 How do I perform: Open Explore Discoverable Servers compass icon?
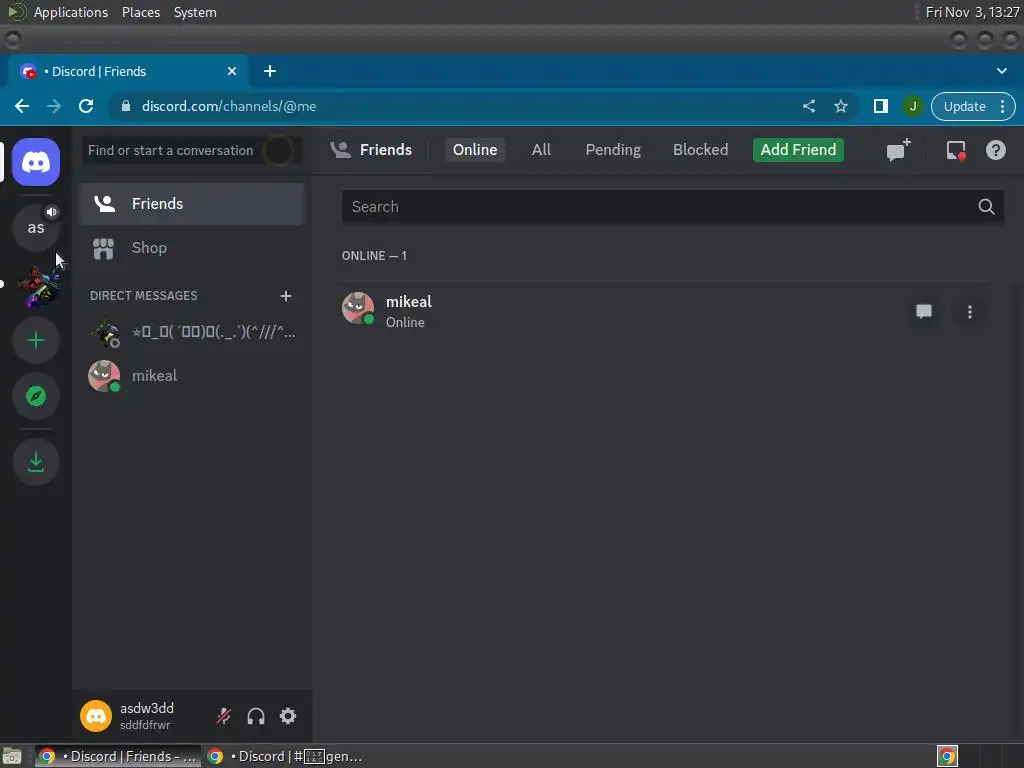tap(36, 396)
